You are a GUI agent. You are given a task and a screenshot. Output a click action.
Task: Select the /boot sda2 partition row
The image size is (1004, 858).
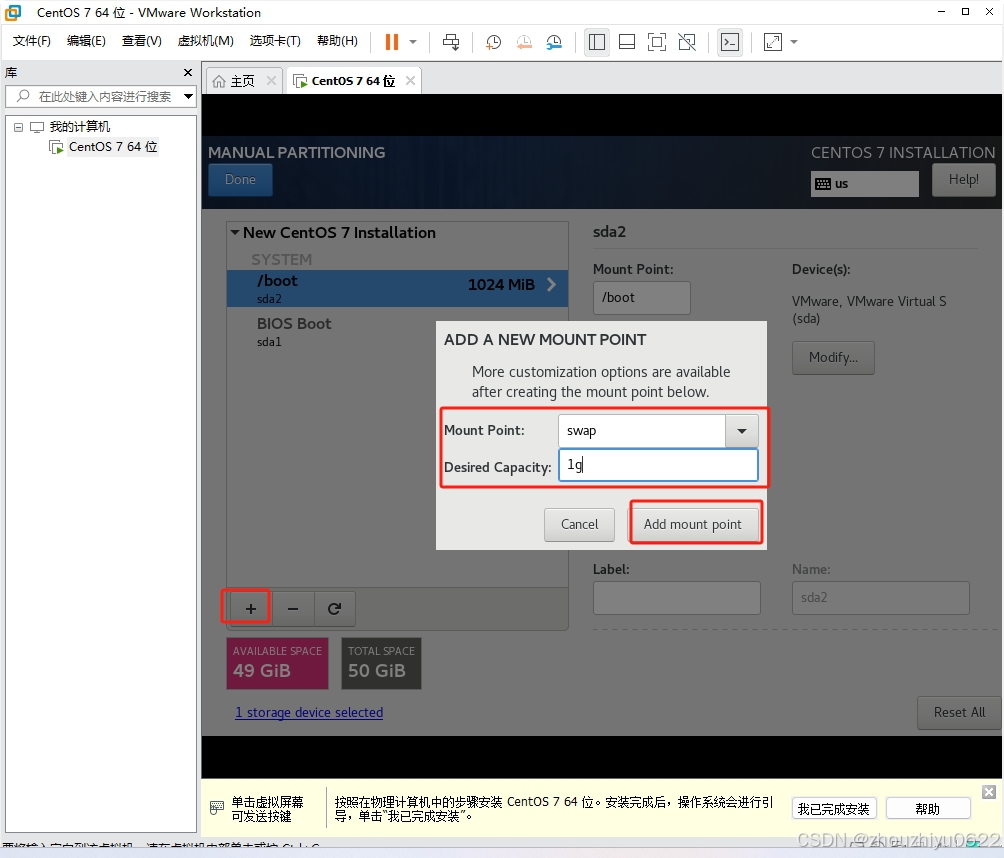point(397,288)
